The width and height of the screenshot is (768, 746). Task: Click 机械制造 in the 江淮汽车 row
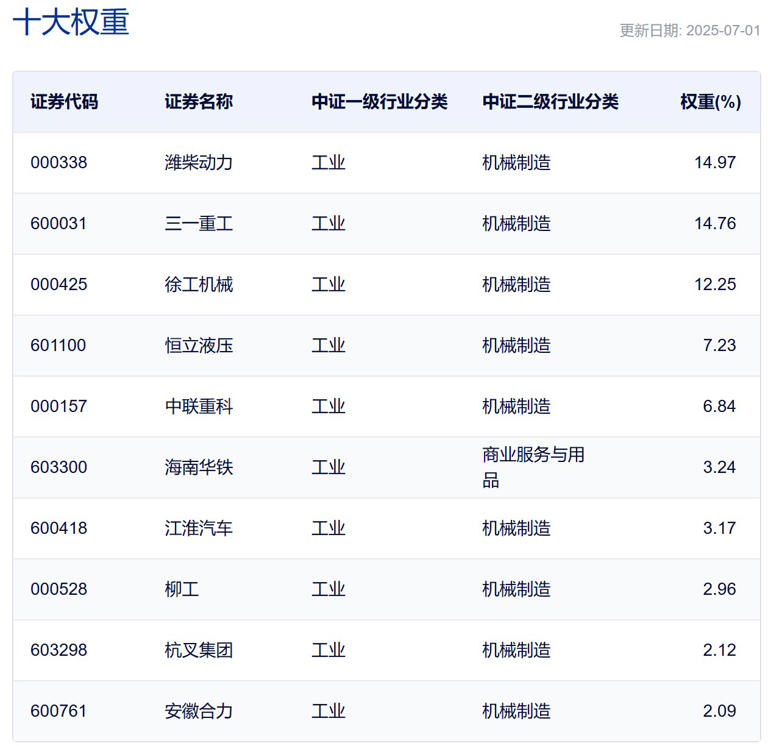click(x=516, y=529)
